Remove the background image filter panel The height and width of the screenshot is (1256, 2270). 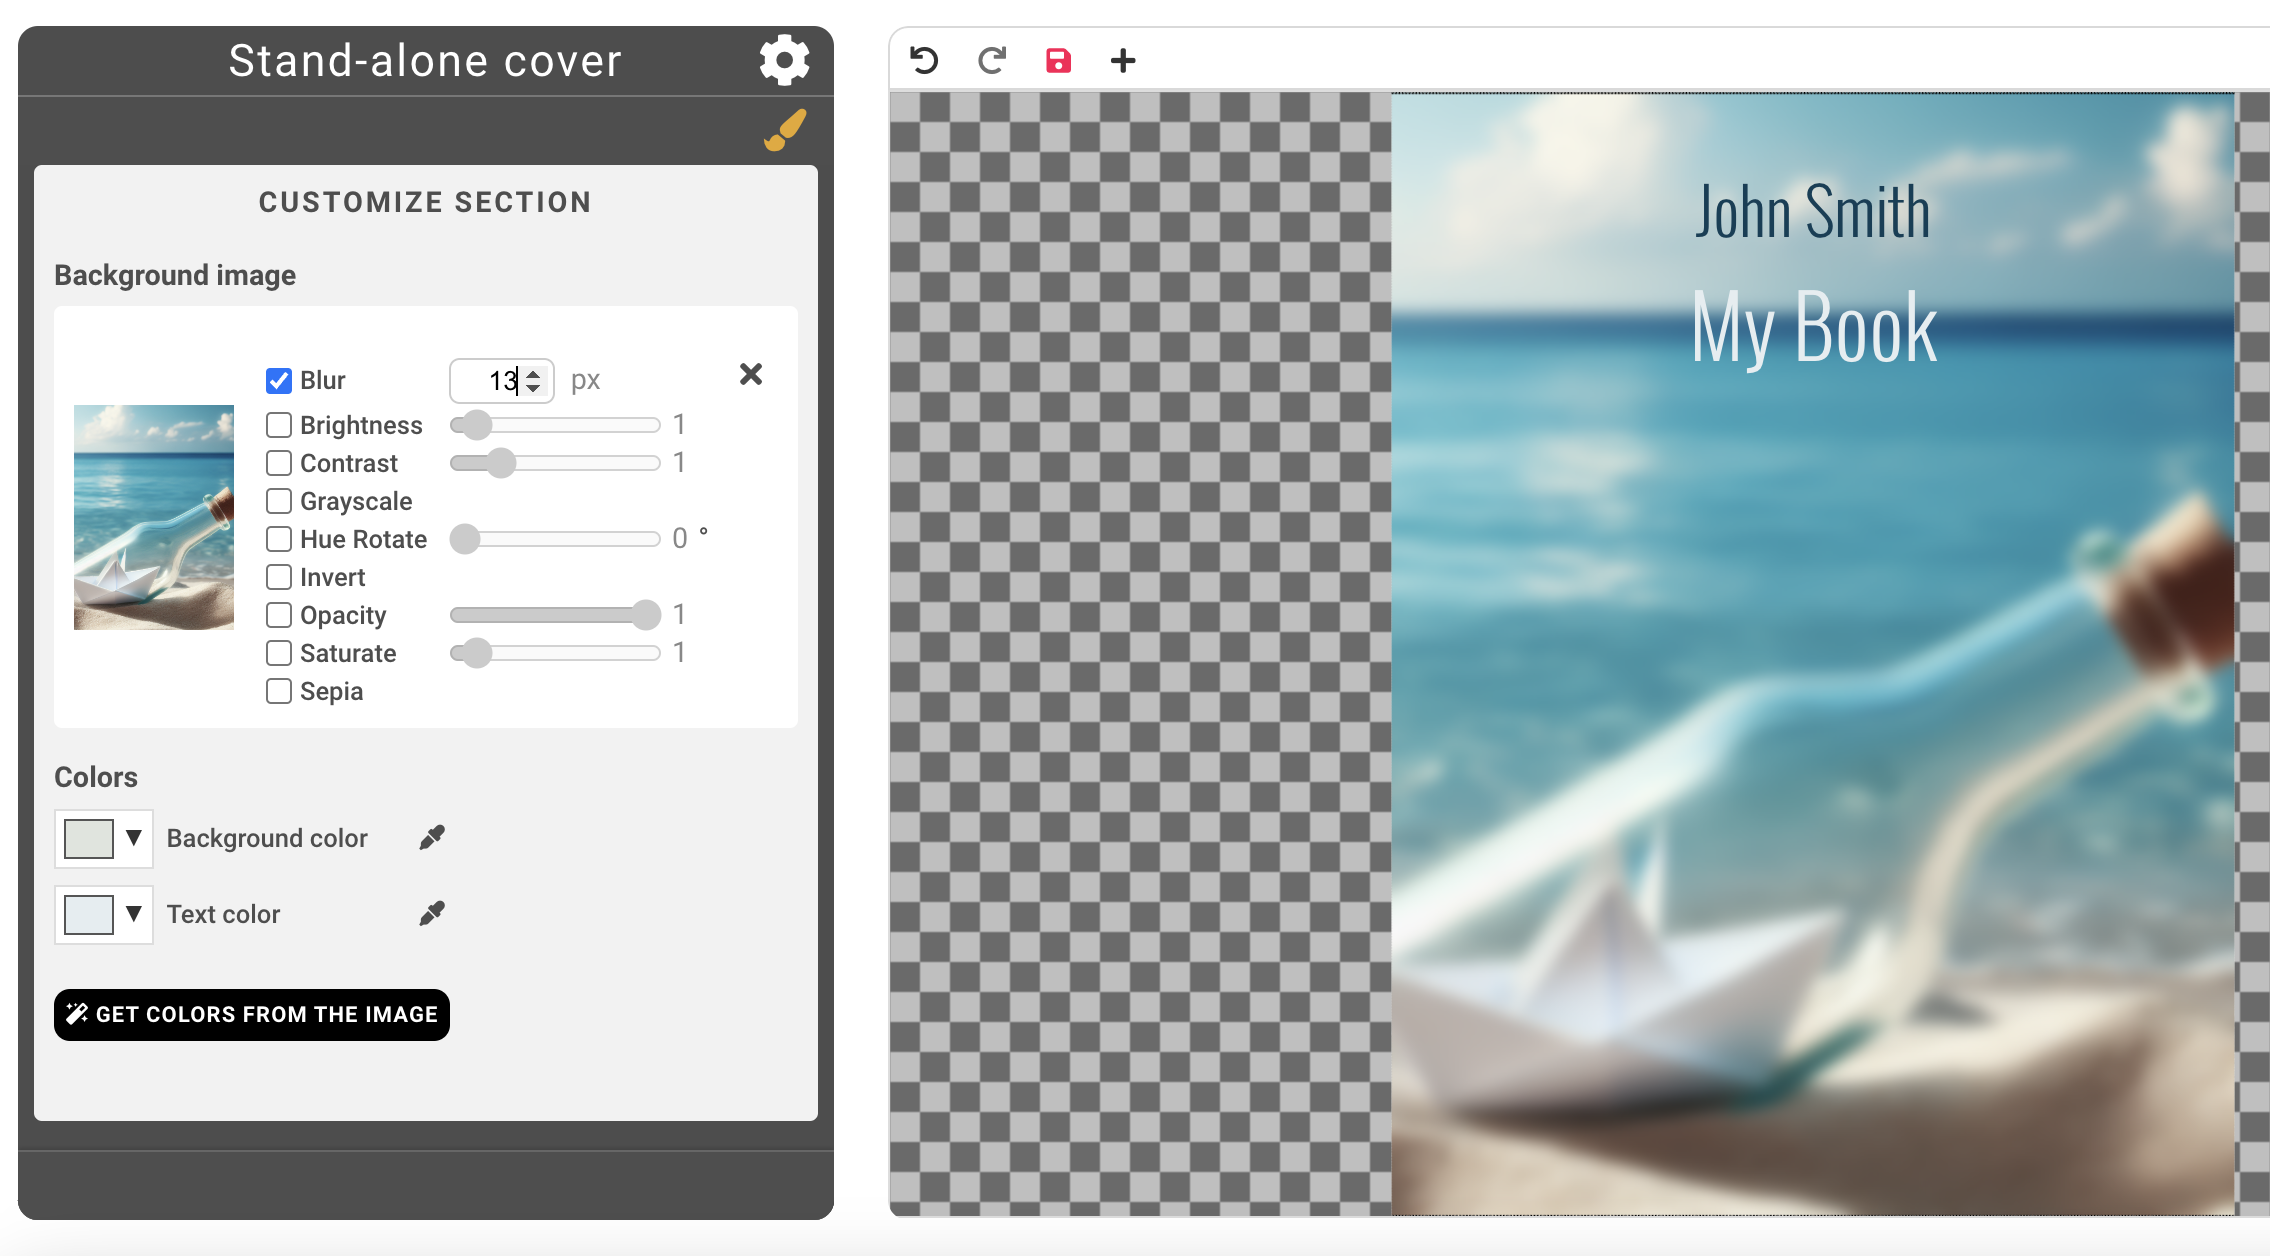pyautogui.click(x=752, y=375)
